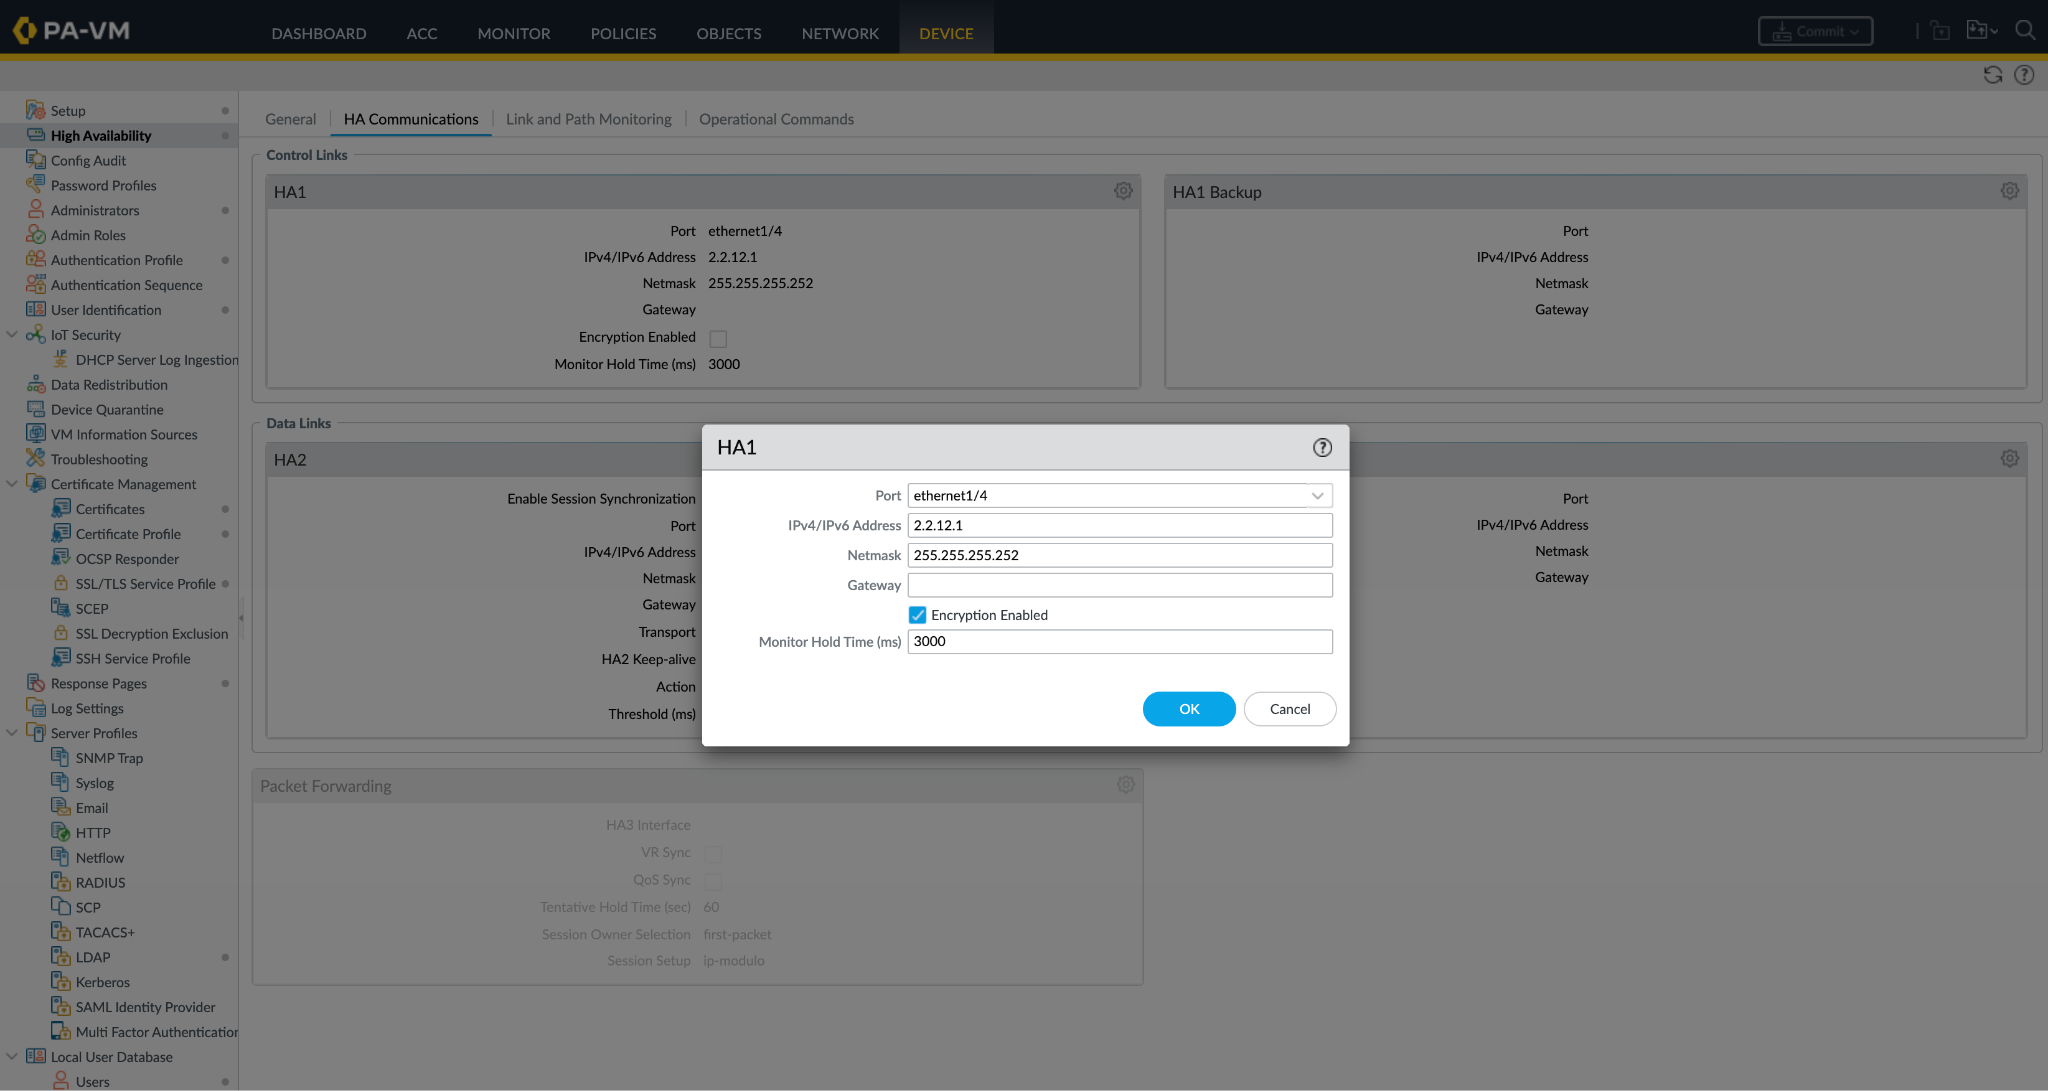Open the POLICIES top menu
Image resolution: width=2048 pixels, height=1091 pixels.
[623, 33]
